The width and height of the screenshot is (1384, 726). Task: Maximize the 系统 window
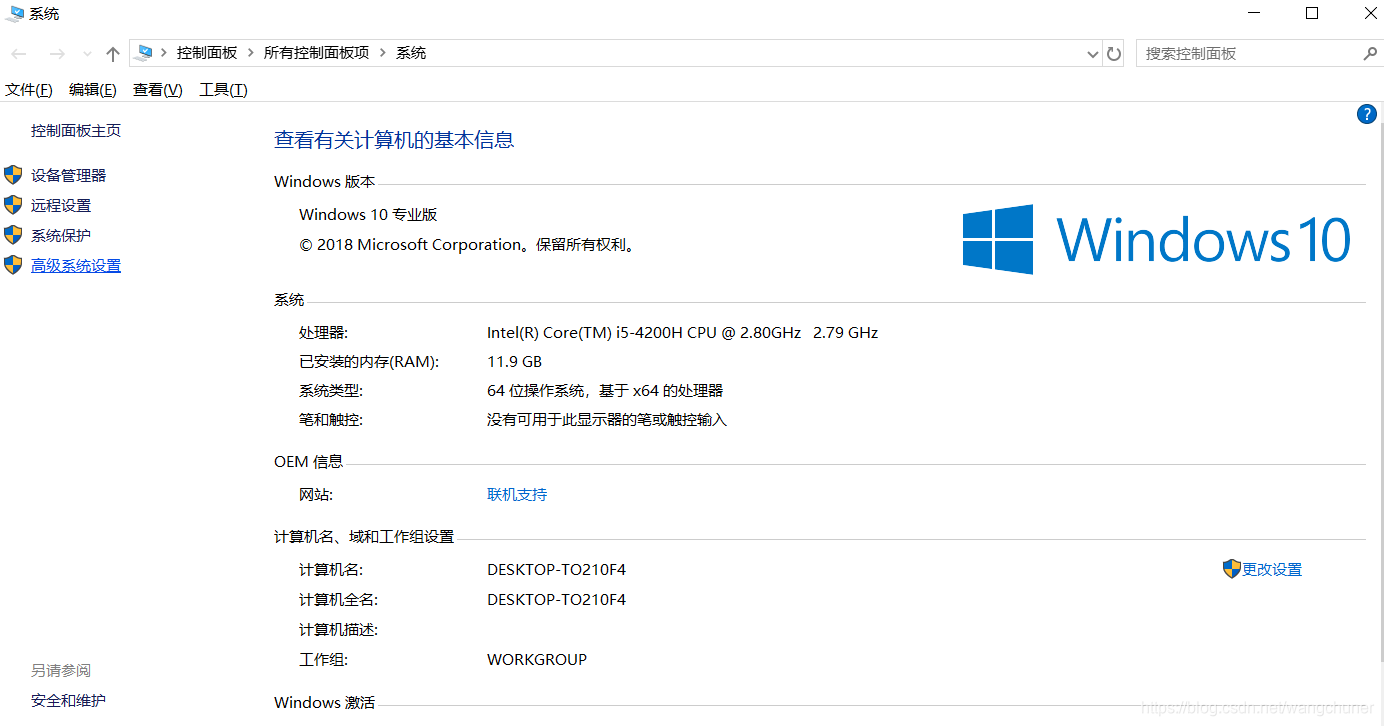point(1312,13)
